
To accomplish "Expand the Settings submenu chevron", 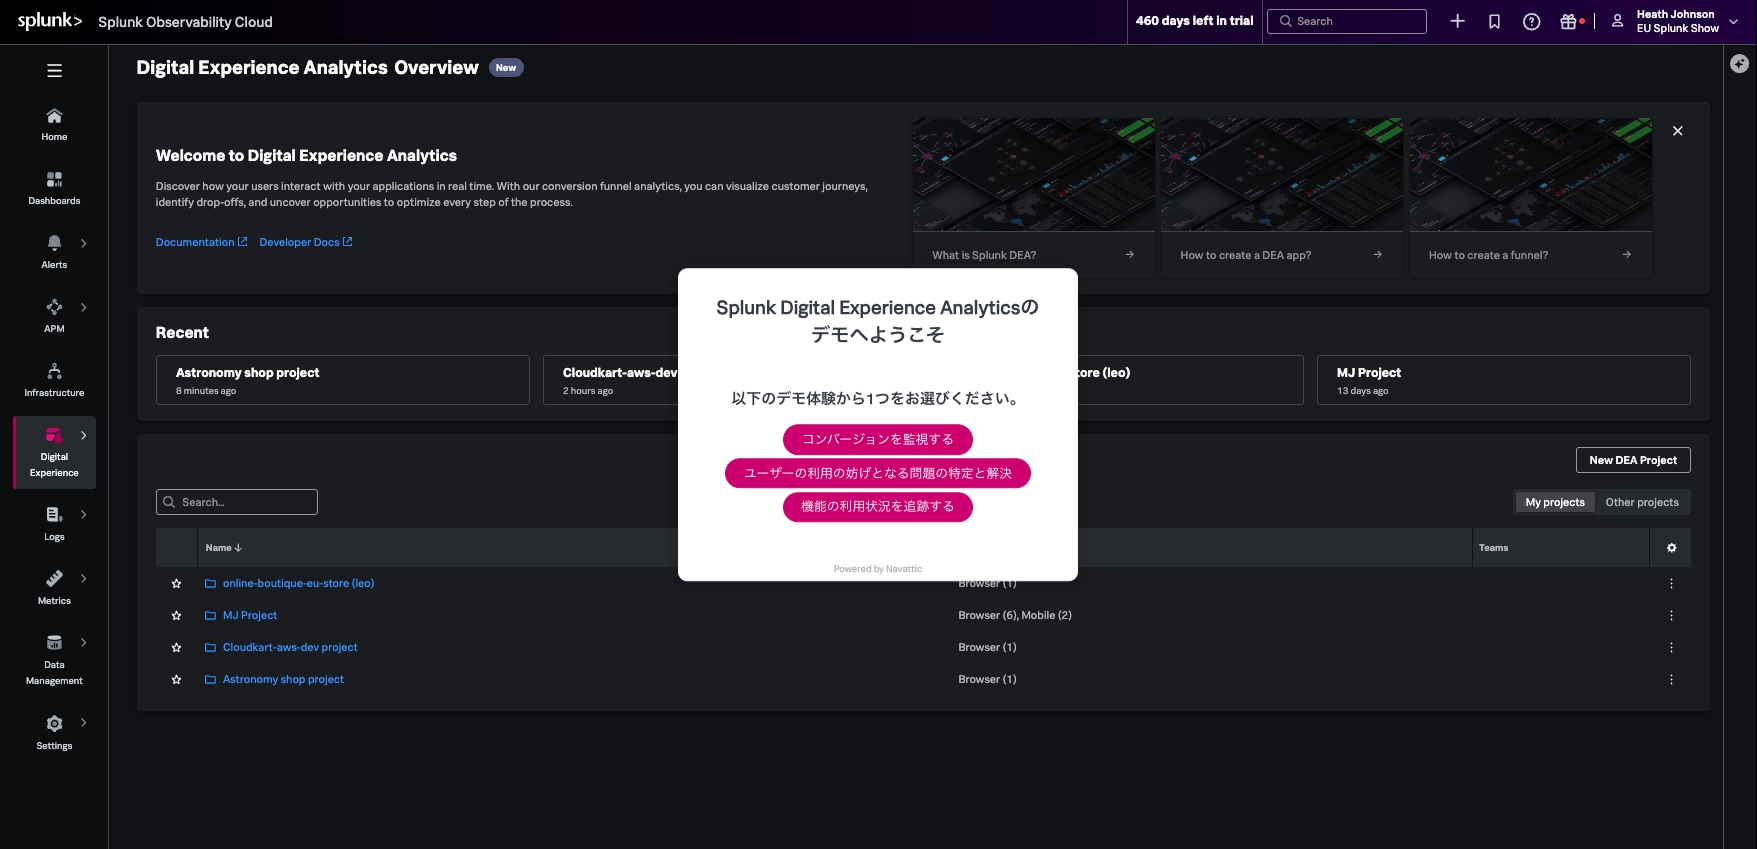I will point(84,722).
